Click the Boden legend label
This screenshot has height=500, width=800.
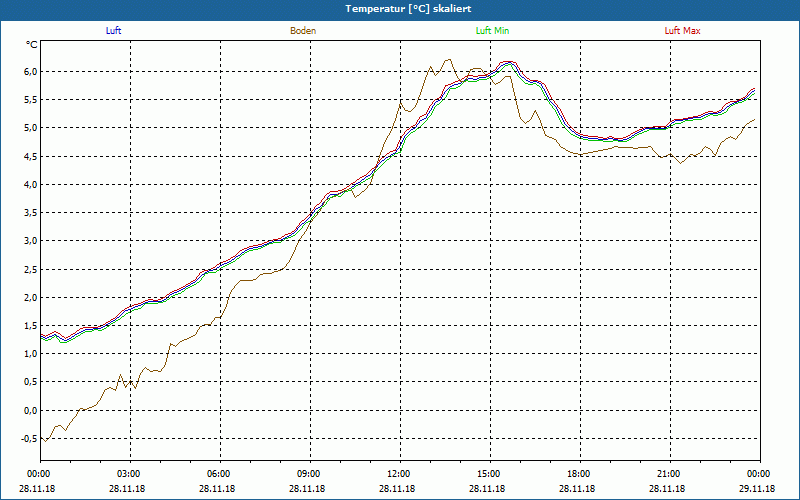[x=303, y=31]
